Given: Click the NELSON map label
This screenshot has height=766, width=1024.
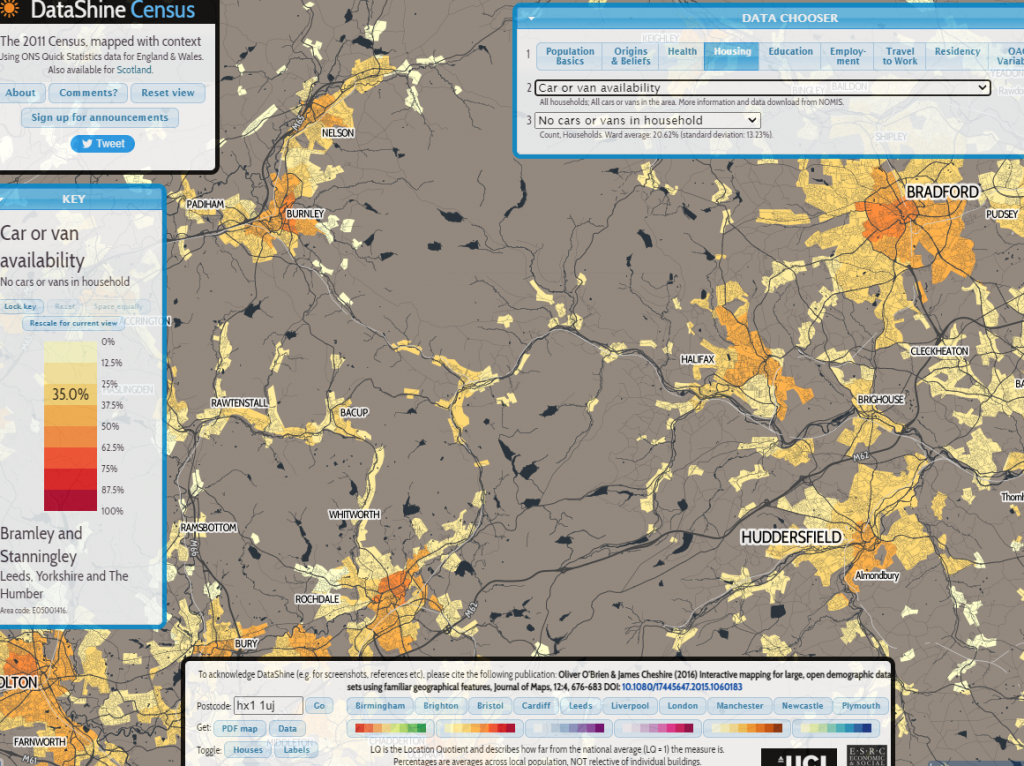Looking at the screenshot, I should pos(338,133).
